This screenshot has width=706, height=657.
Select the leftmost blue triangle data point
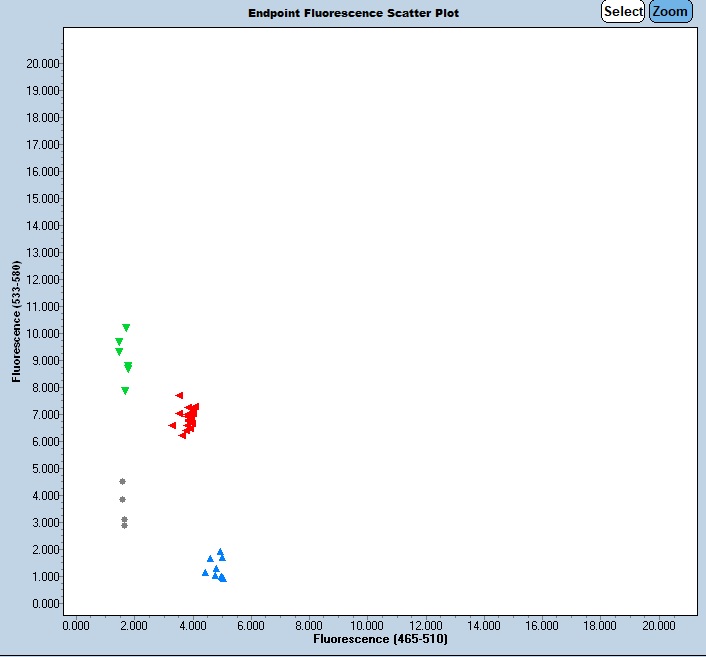(205, 573)
